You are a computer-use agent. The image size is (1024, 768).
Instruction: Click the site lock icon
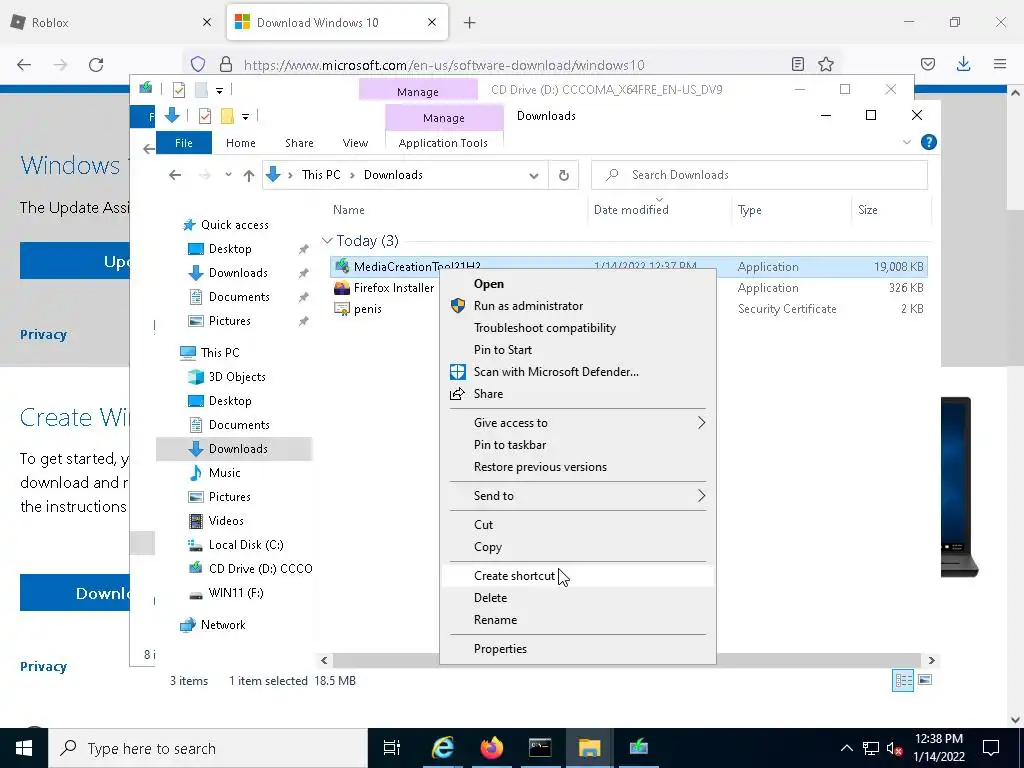point(226,64)
